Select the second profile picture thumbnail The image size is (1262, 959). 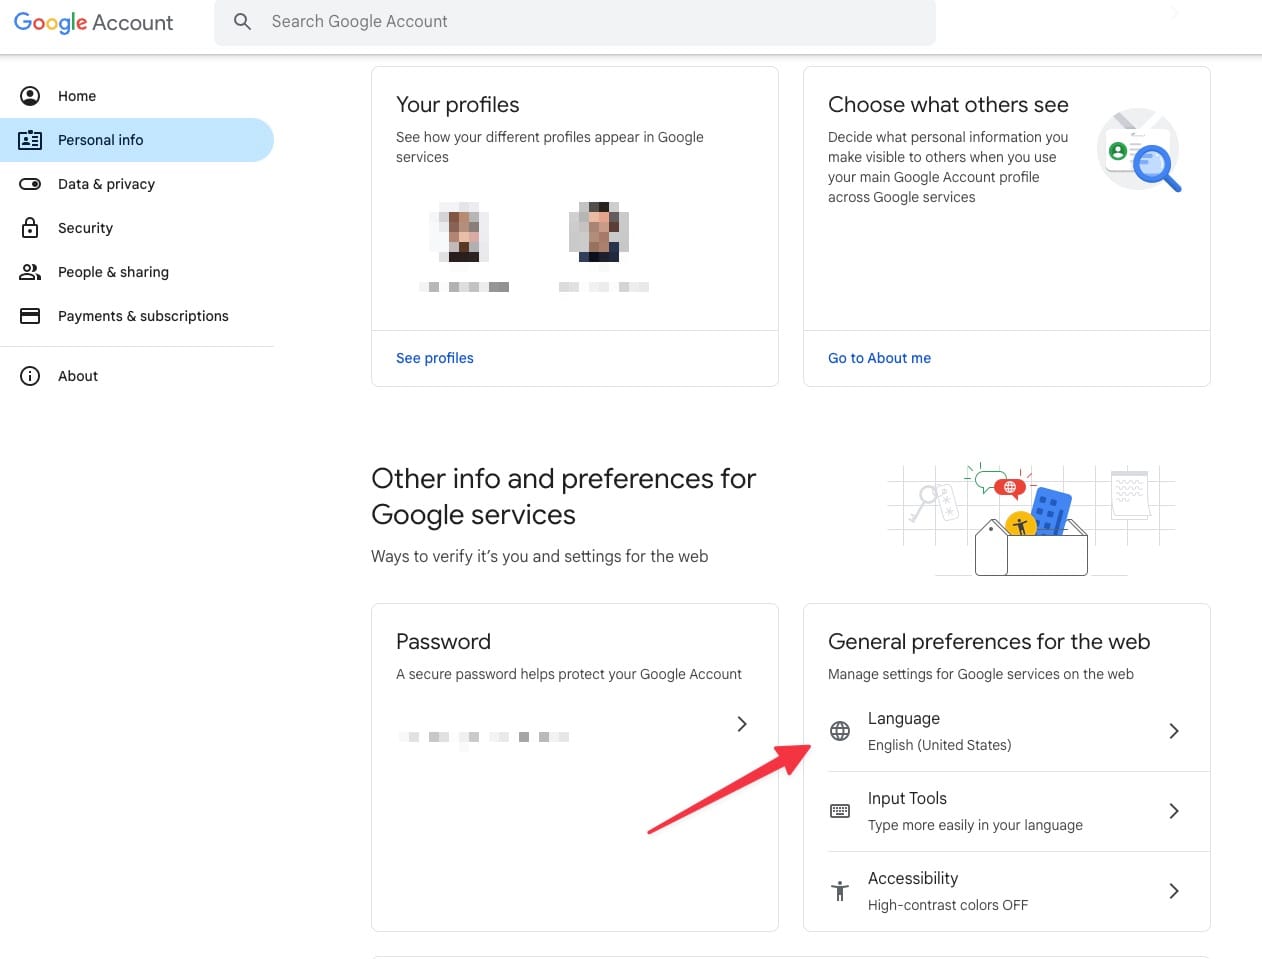coord(599,232)
